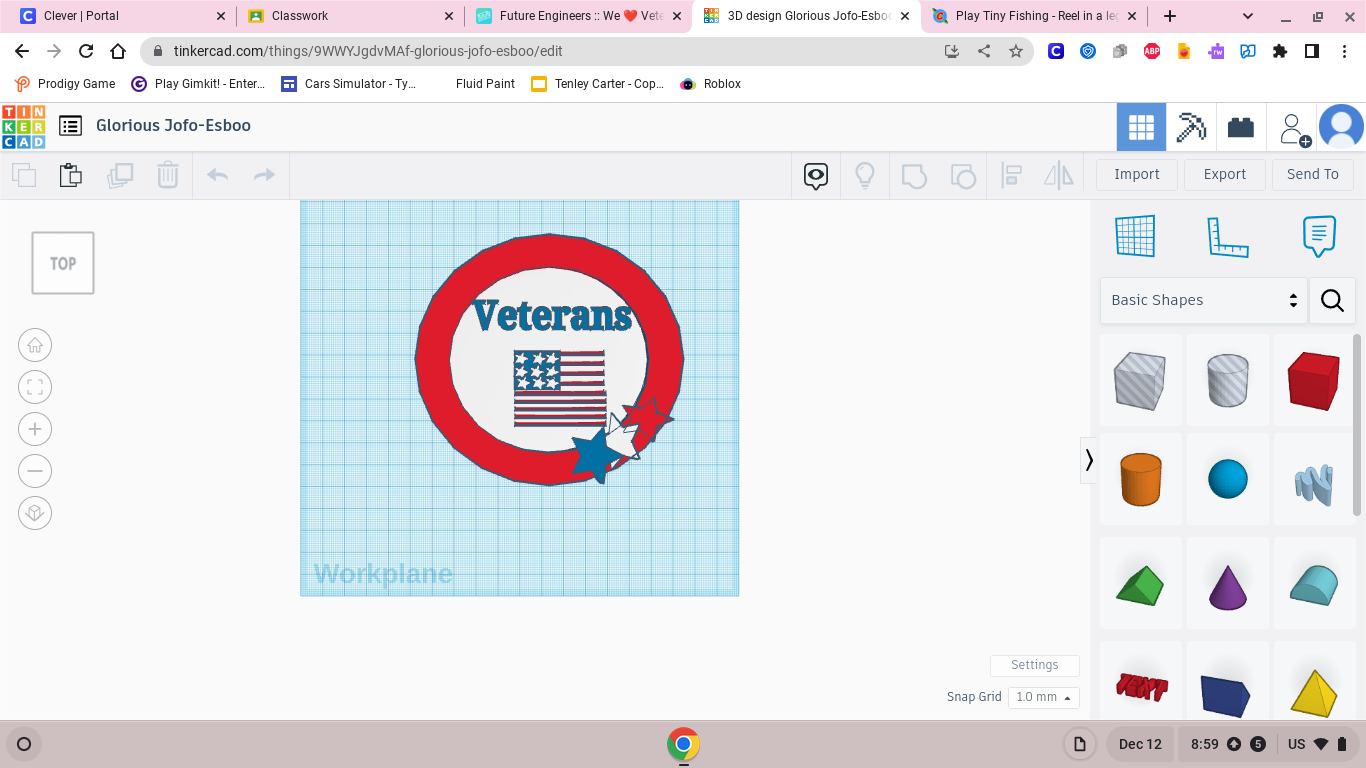
Task: Search shapes with magnifier icon
Action: tap(1332, 300)
